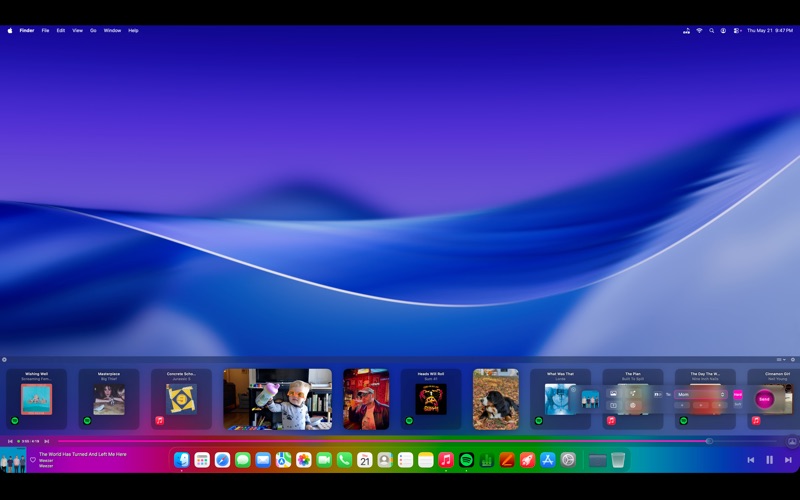Click the progress bar's skip-back control
Image resolution: width=800 pixels, height=500 pixels.
(x=10, y=441)
